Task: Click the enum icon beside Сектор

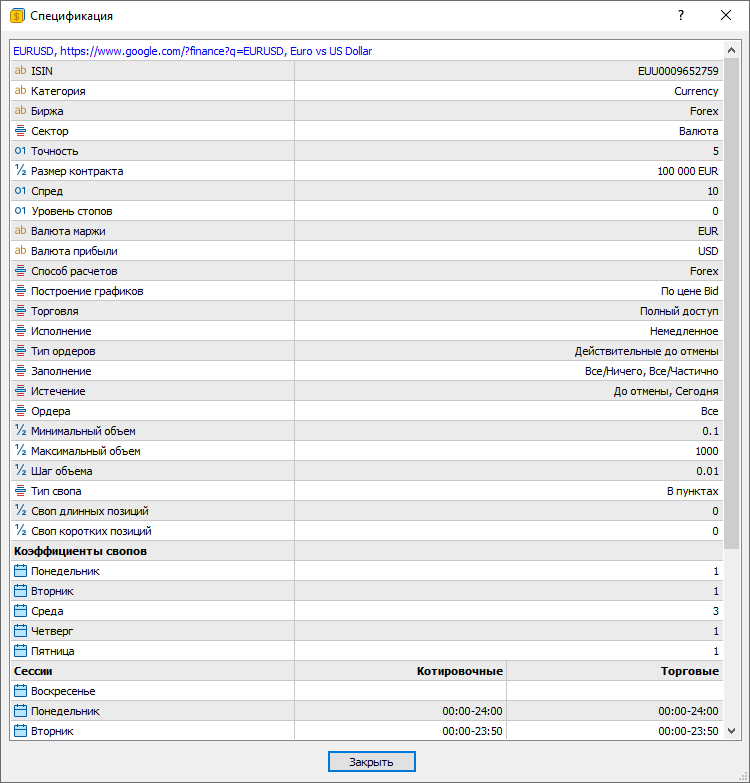Action: pos(20,131)
